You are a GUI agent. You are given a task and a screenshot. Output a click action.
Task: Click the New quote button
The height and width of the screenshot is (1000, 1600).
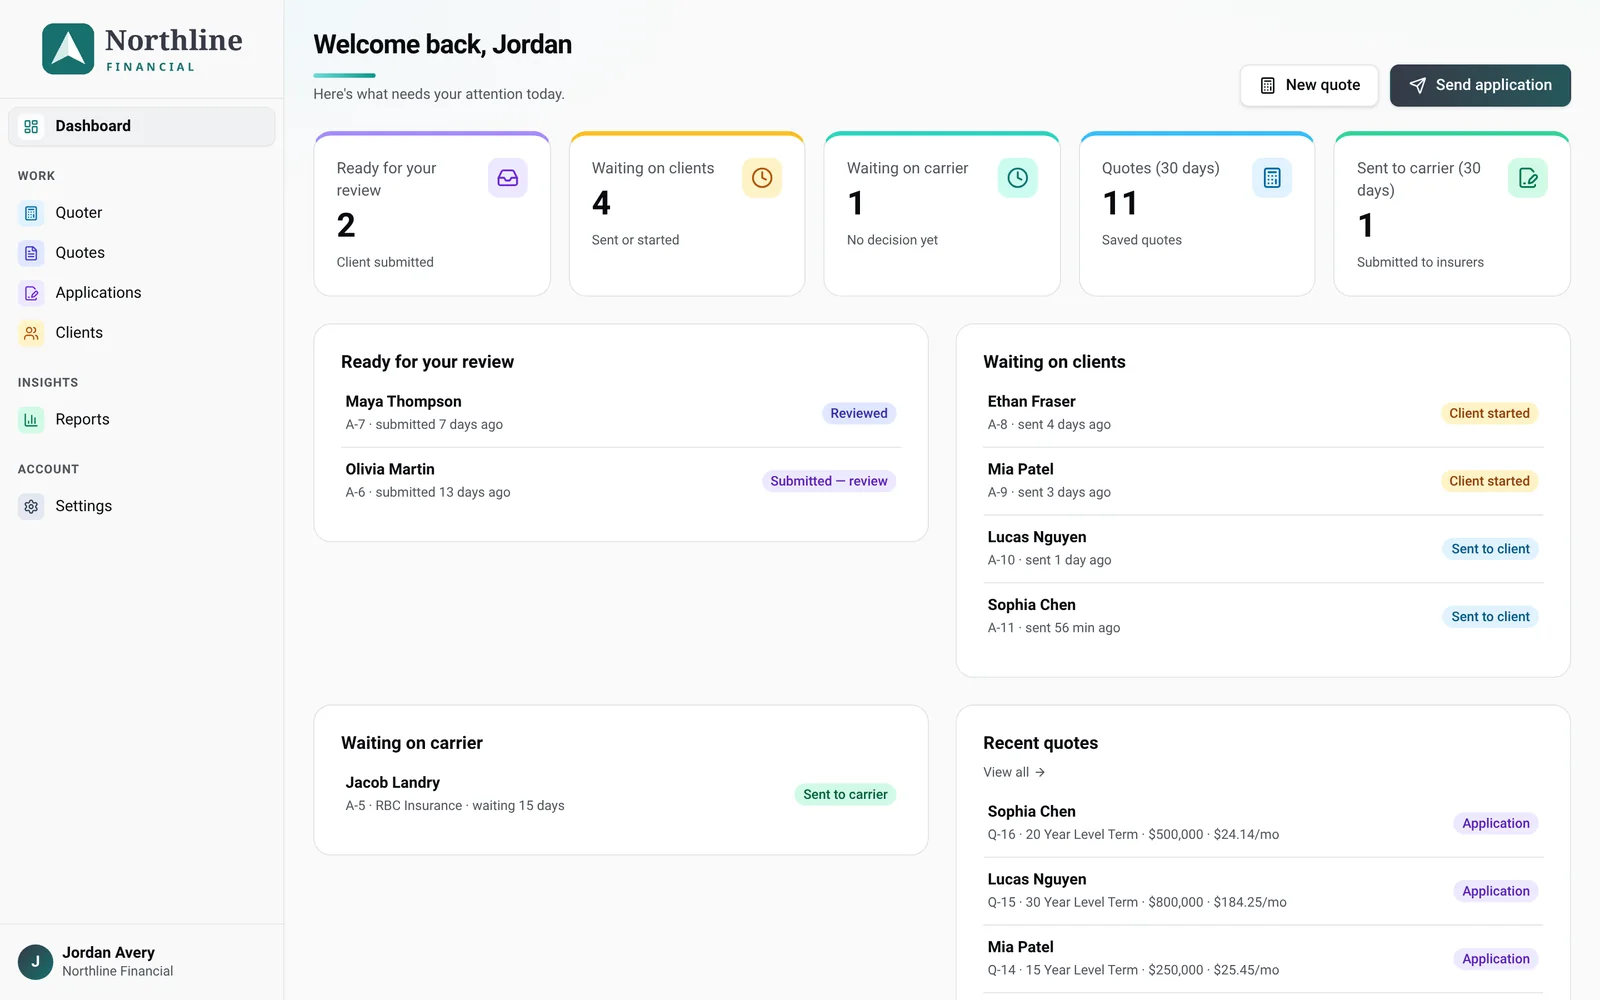(1309, 85)
